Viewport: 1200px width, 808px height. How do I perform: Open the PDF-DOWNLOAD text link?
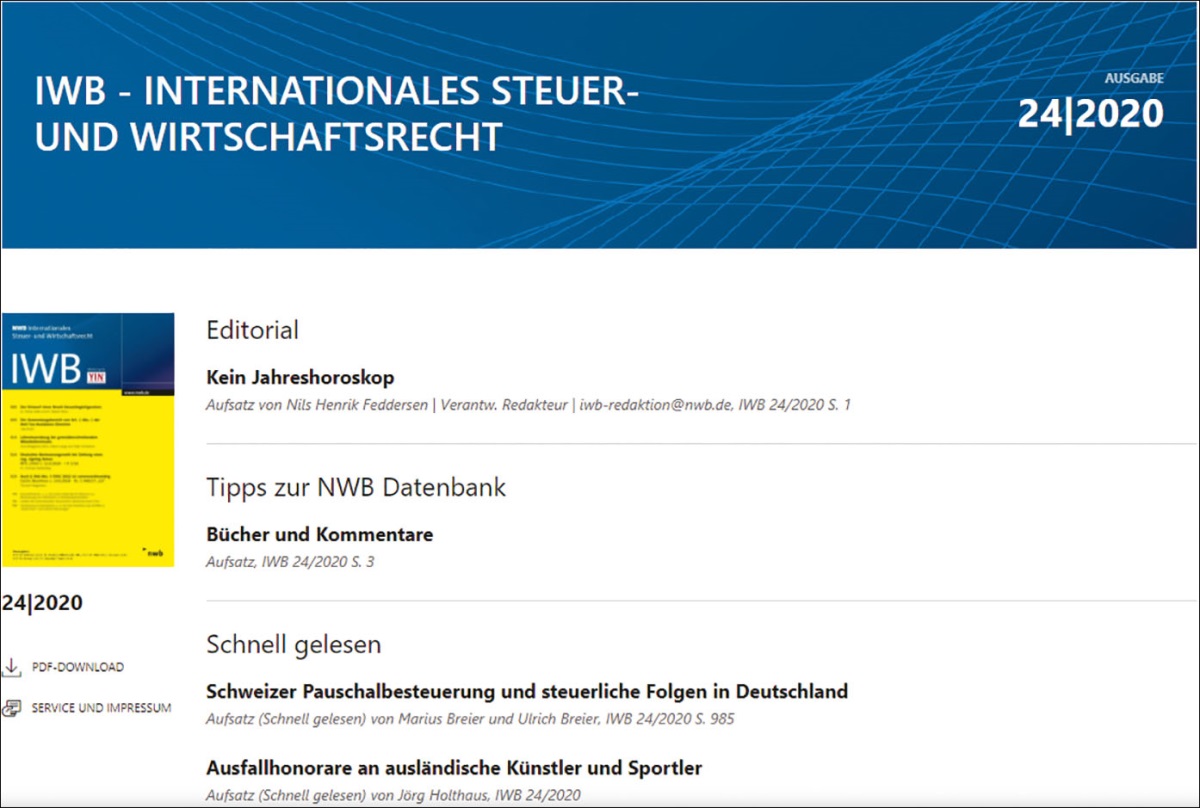[78, 667]
